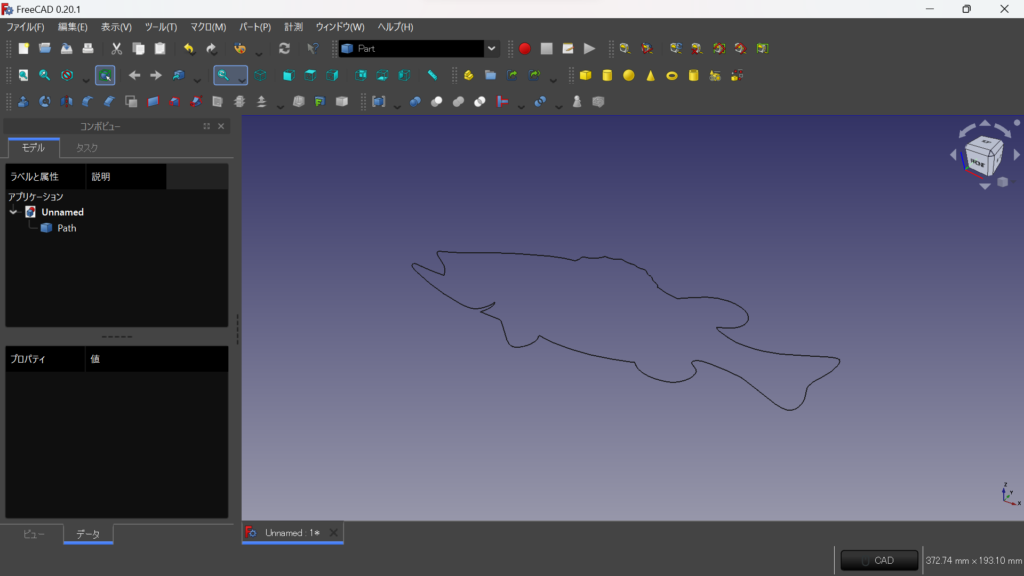Open the Part workbench dropdown

491,48
